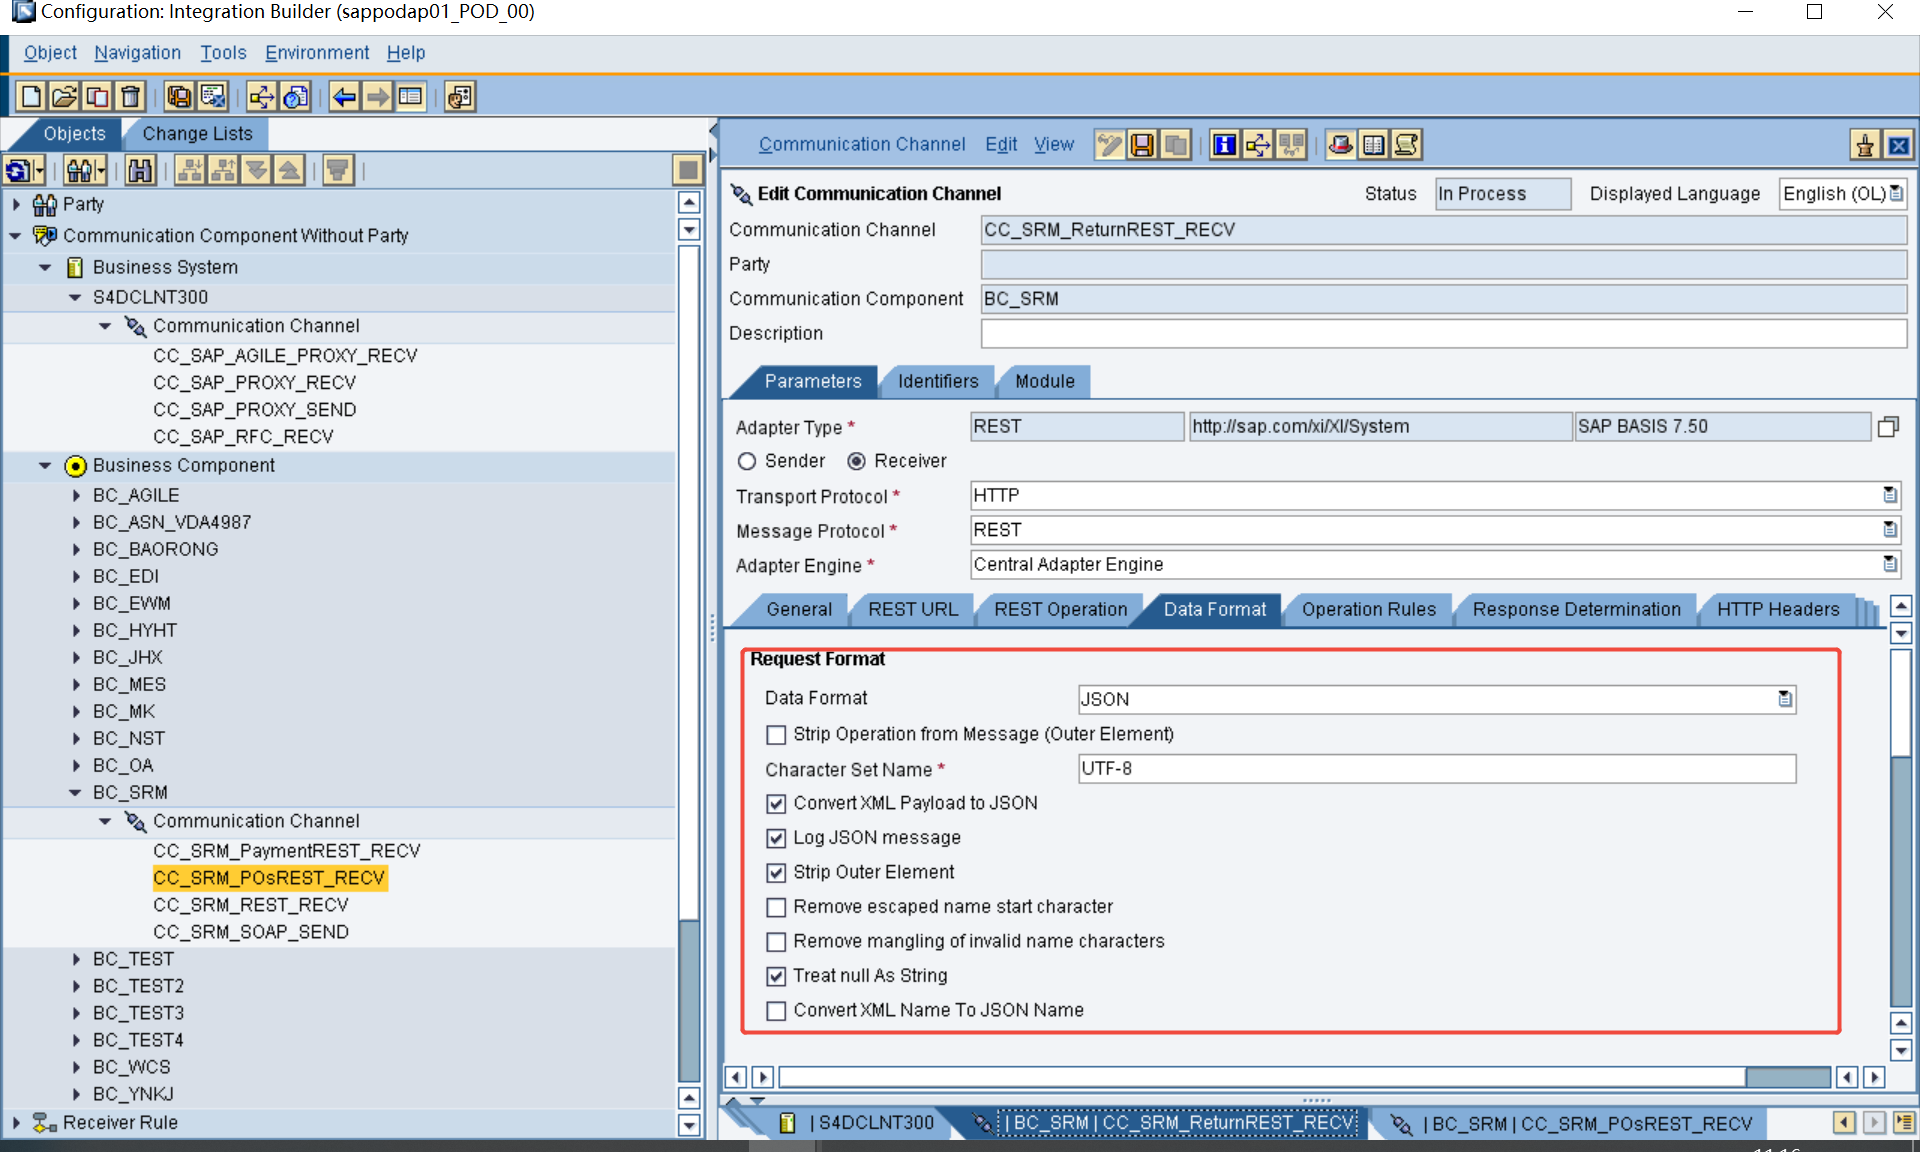Click the Save all disks icon in main toolbar

179,97
